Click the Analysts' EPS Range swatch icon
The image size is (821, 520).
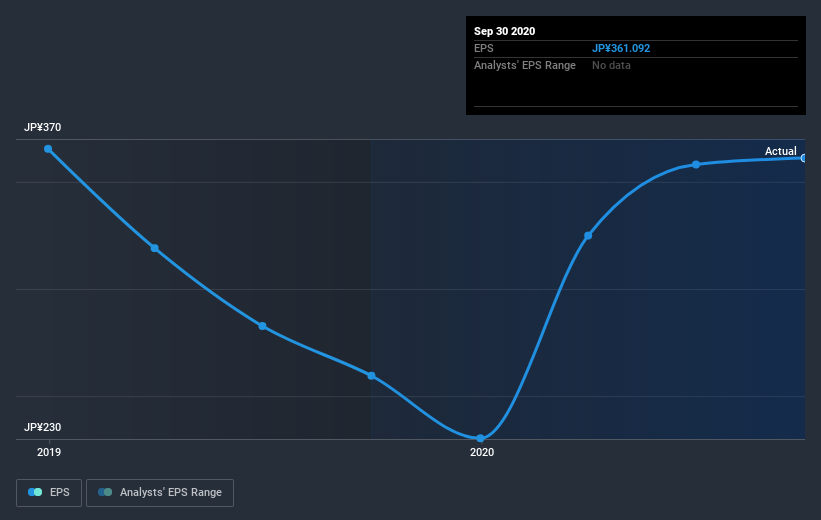tap(105, 492)
